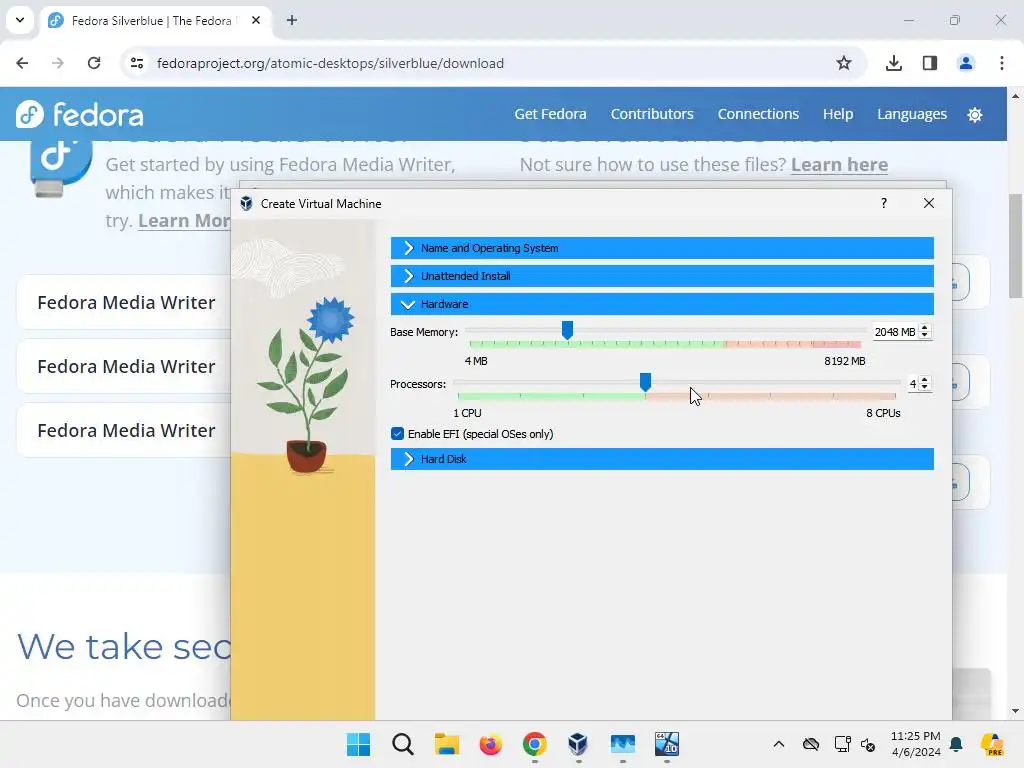Expand Unattended Install section
Screen dimensions: 1024x768
coord(662,276)
